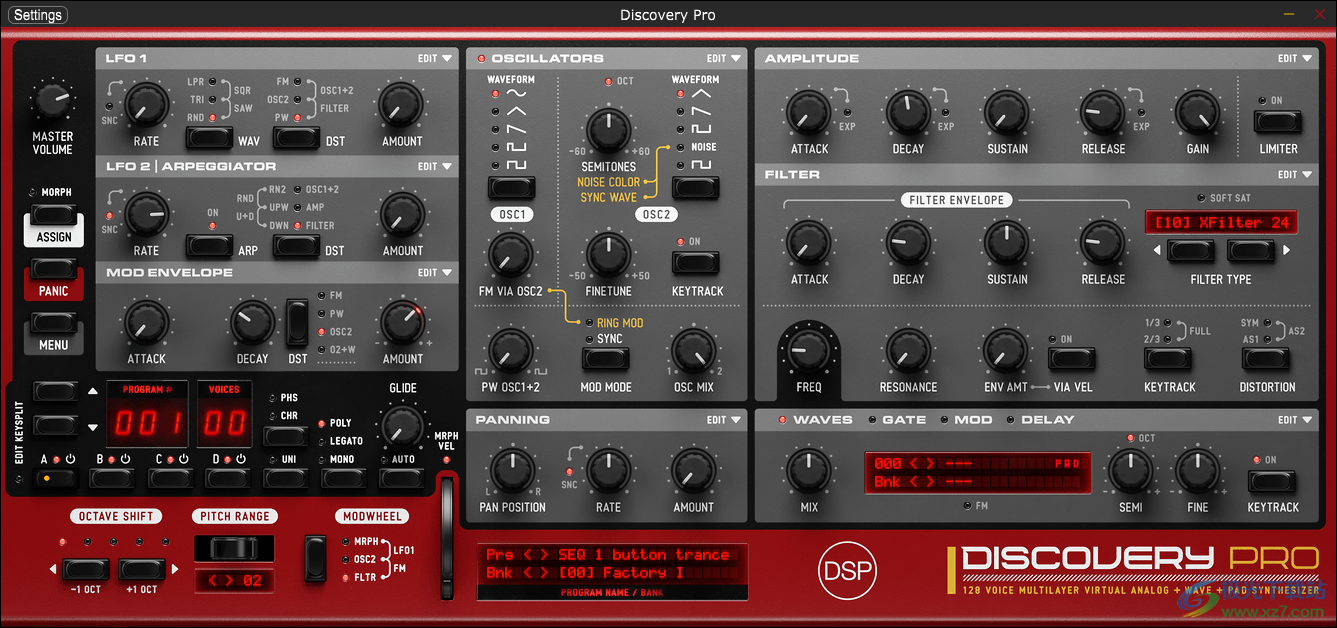Open the Settings menu
Screen dimensions: 1337x628
pyautogui.click(x=37, y=14)
